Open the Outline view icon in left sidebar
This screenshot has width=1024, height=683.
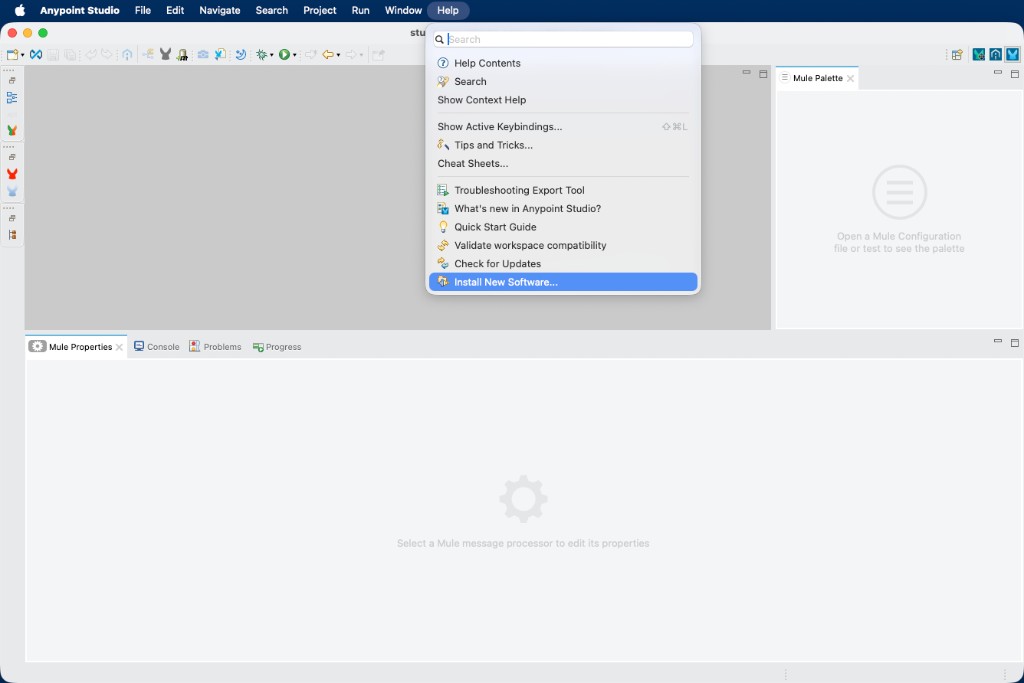pos(12,98)
